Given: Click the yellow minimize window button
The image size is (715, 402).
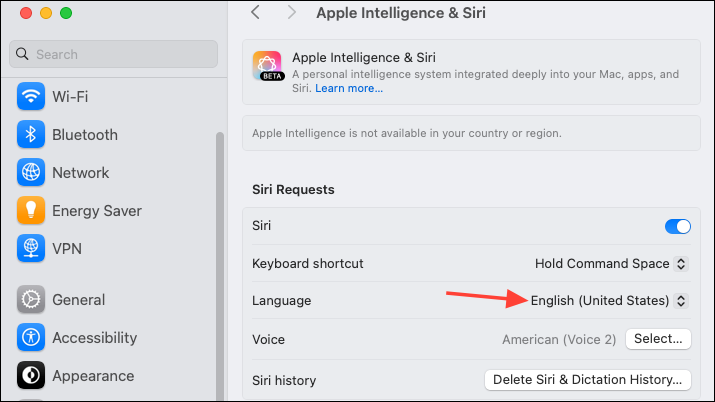Looking at the screenshot, I should [46, 13].
